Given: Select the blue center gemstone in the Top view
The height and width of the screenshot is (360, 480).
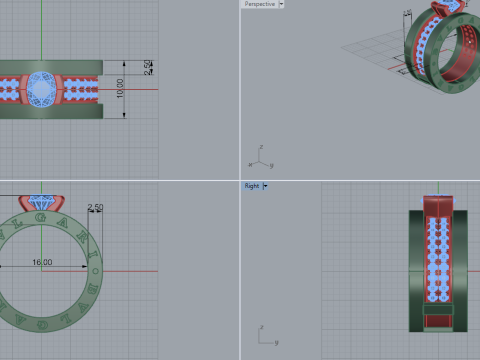Looking at the screenshot, I should tap(41, 89).
